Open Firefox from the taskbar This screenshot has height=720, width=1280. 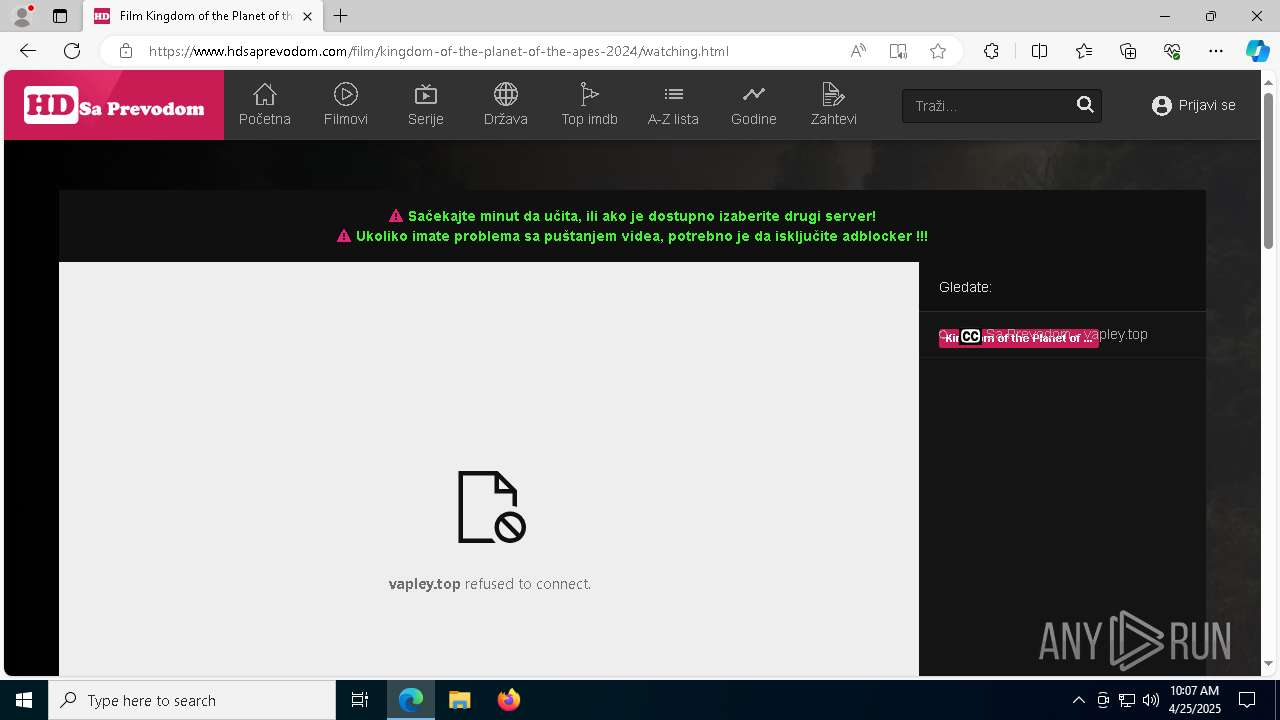click(x=508, y=700)
